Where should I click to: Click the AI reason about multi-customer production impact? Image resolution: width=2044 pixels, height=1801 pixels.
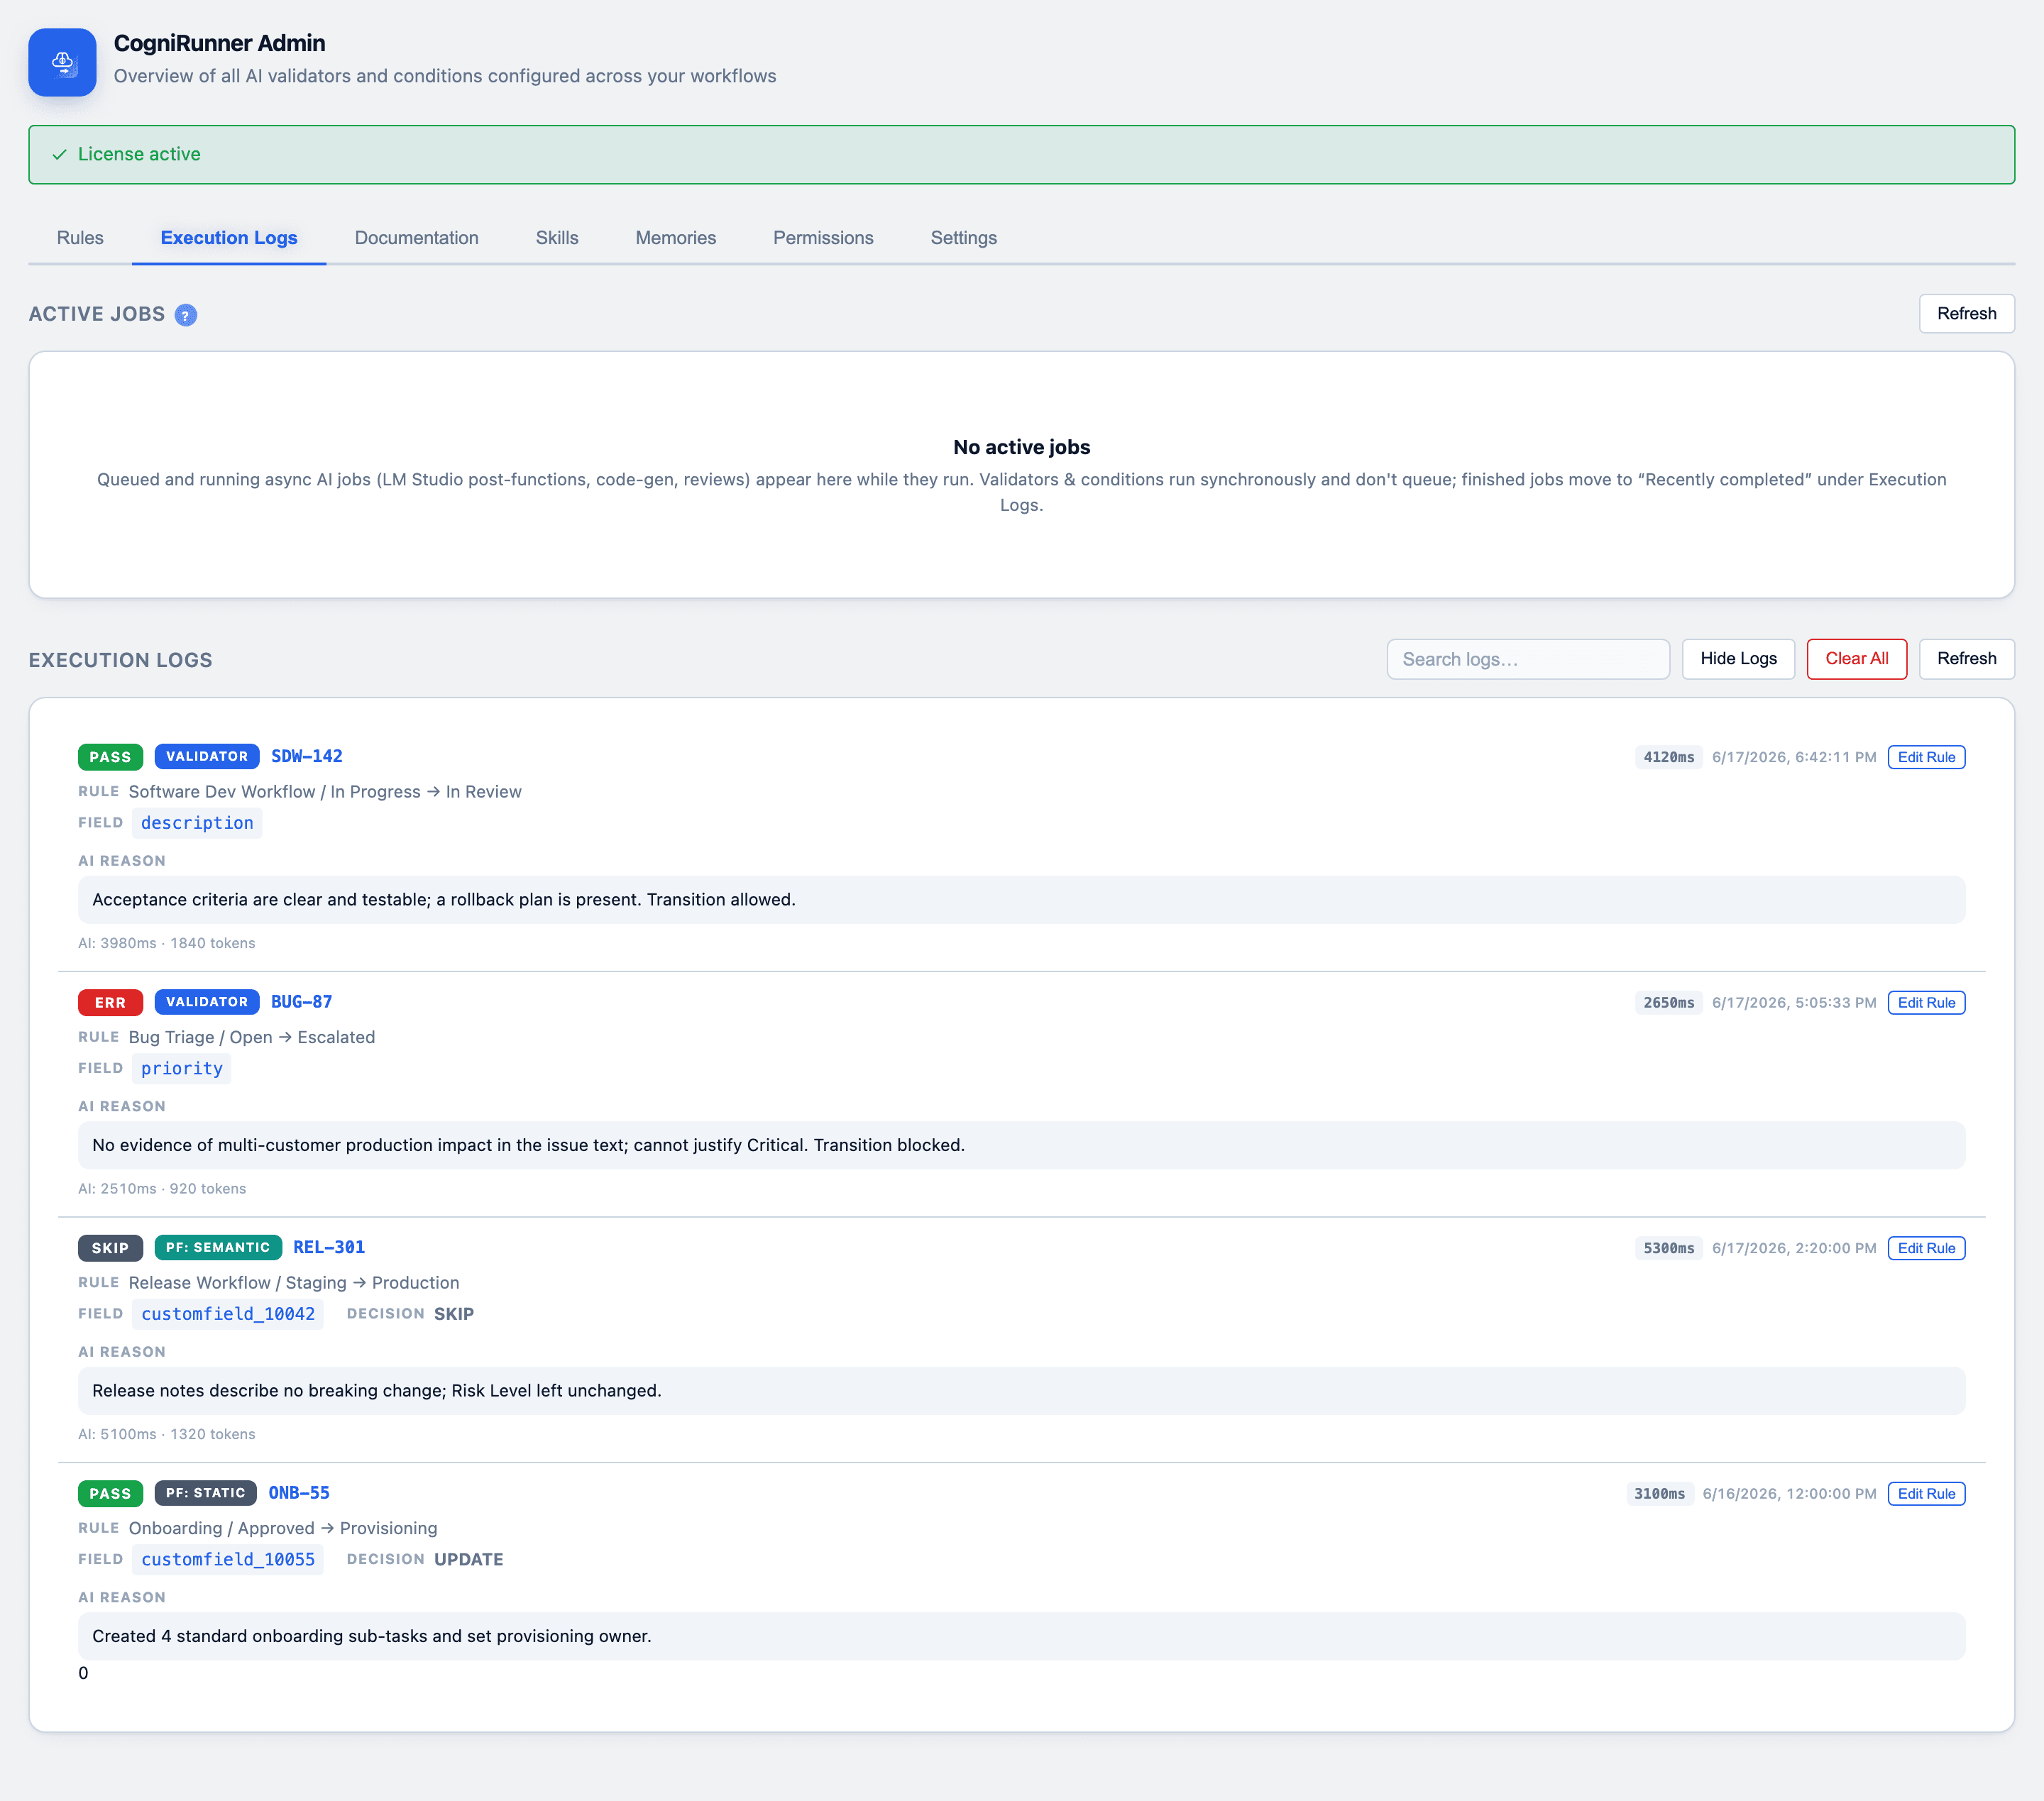point(1021,1145)
